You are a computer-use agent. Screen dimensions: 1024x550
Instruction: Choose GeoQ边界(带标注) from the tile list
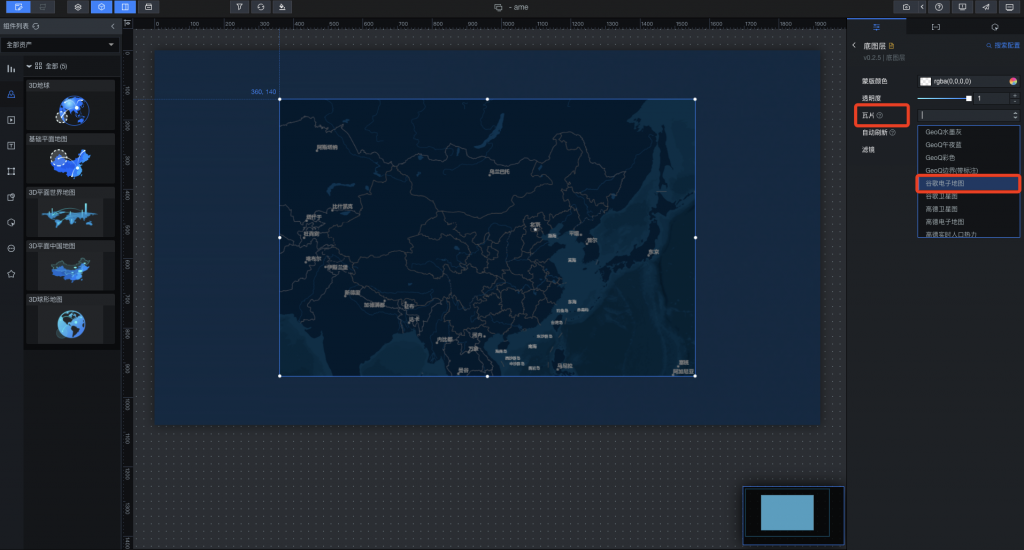tap(968, 170)
